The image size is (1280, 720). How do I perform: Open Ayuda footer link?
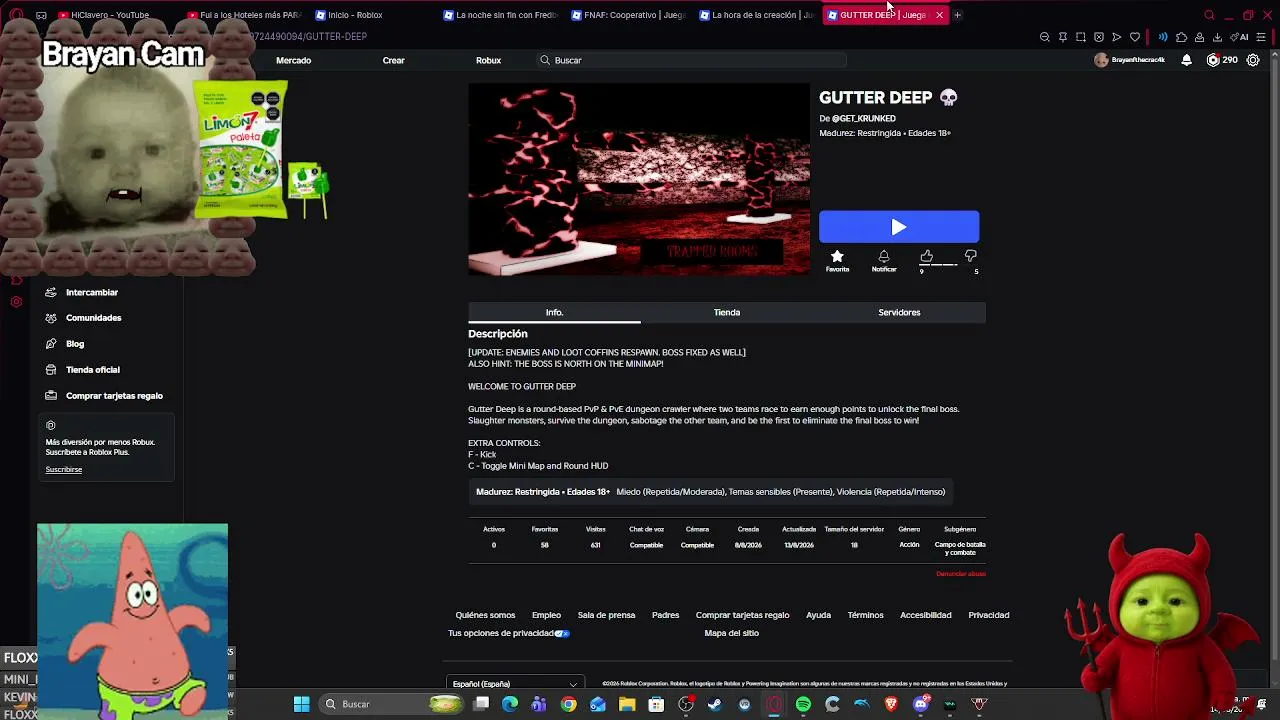(x=818, y=615)
